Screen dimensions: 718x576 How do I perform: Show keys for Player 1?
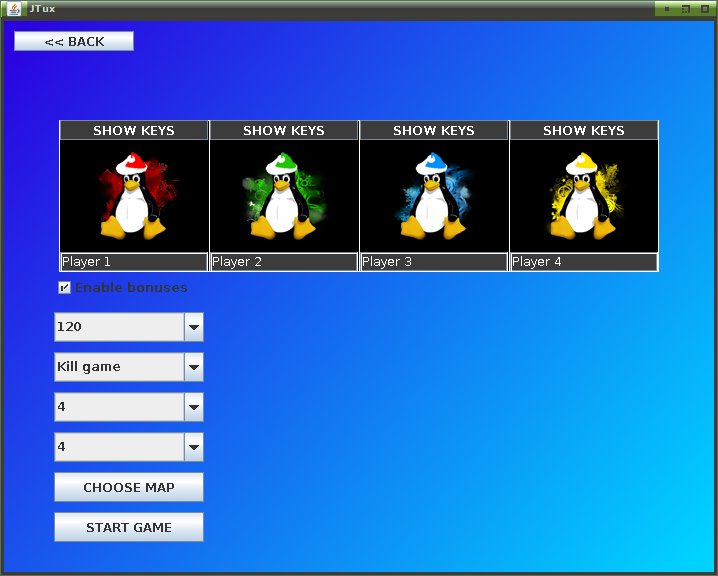[x=134, y=130]
